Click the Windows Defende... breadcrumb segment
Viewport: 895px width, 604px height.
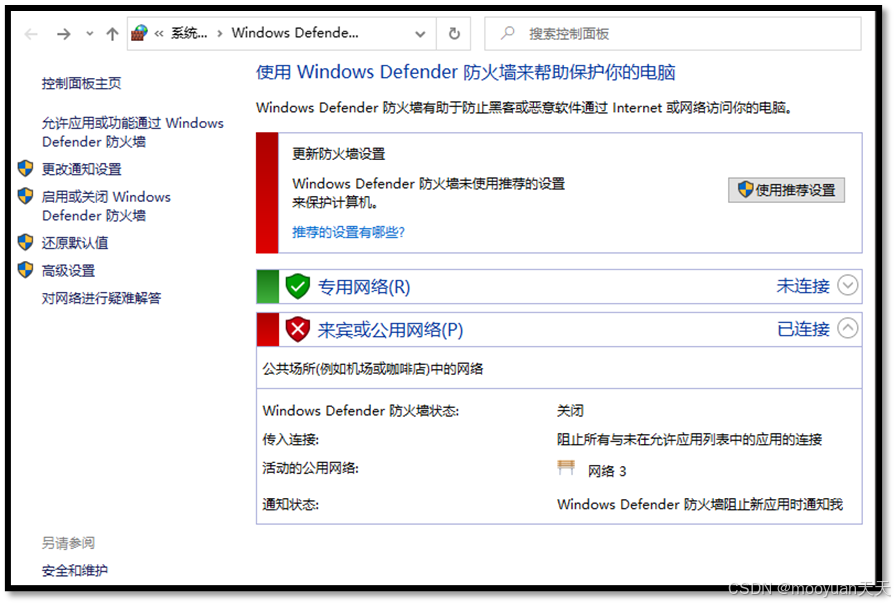(x=295, y=33)
